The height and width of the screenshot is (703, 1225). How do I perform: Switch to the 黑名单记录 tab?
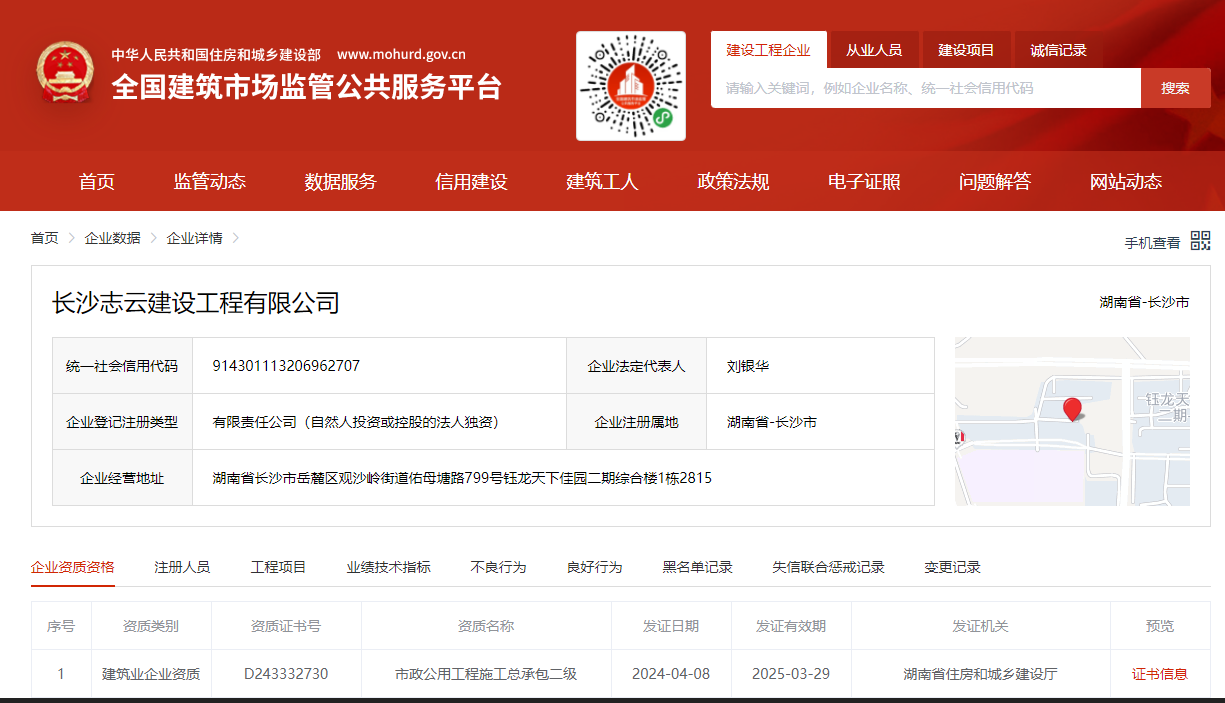697,567
